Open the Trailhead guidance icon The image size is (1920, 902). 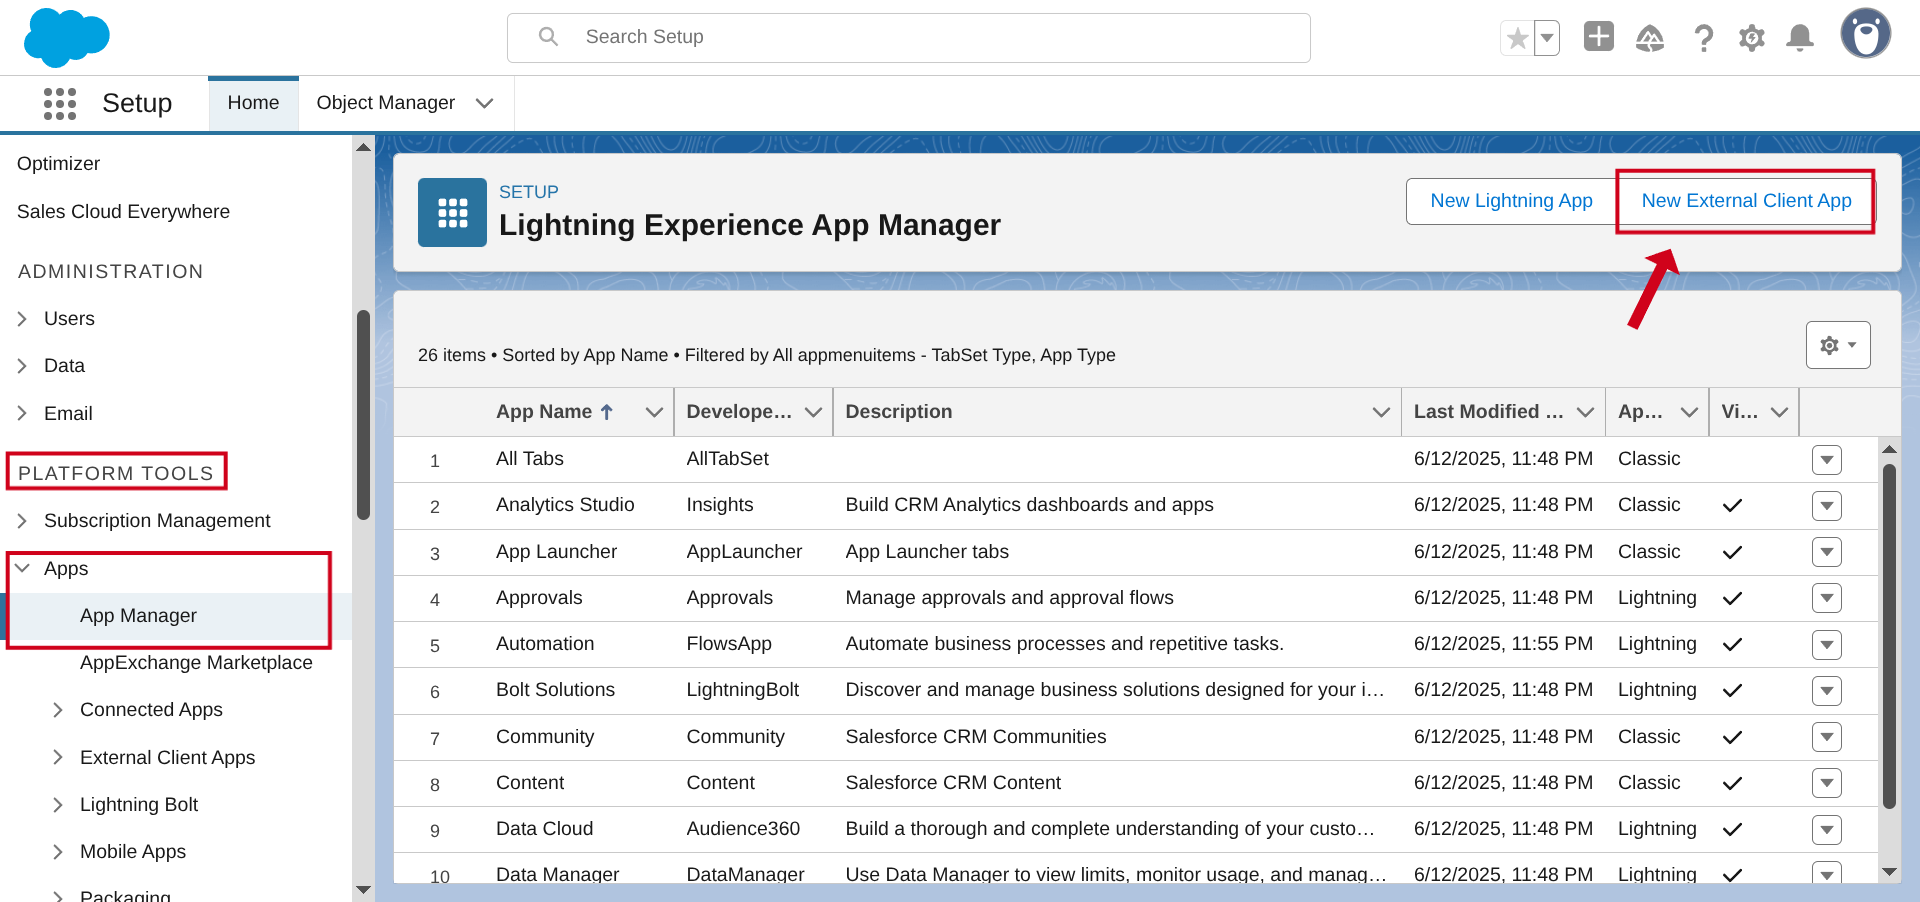1650,38
